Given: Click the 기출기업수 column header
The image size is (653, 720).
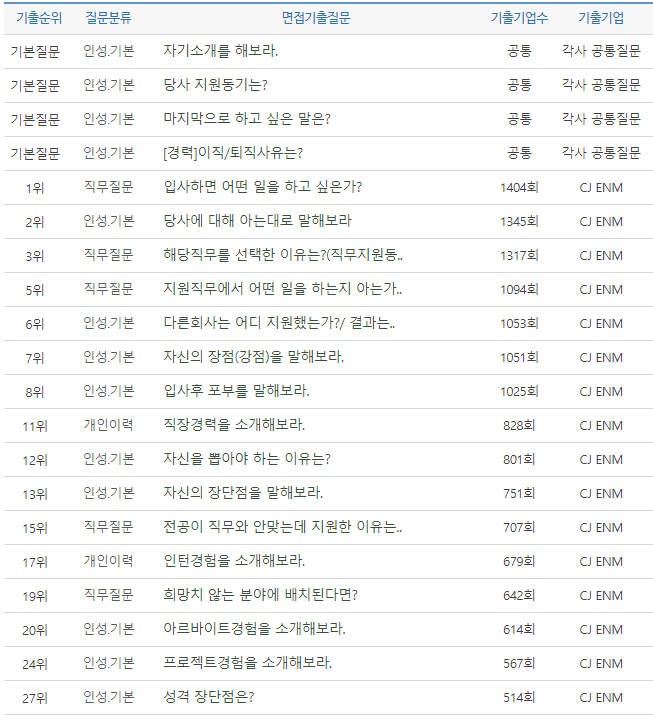Looking at the screenshot, I should coord(519,18).
